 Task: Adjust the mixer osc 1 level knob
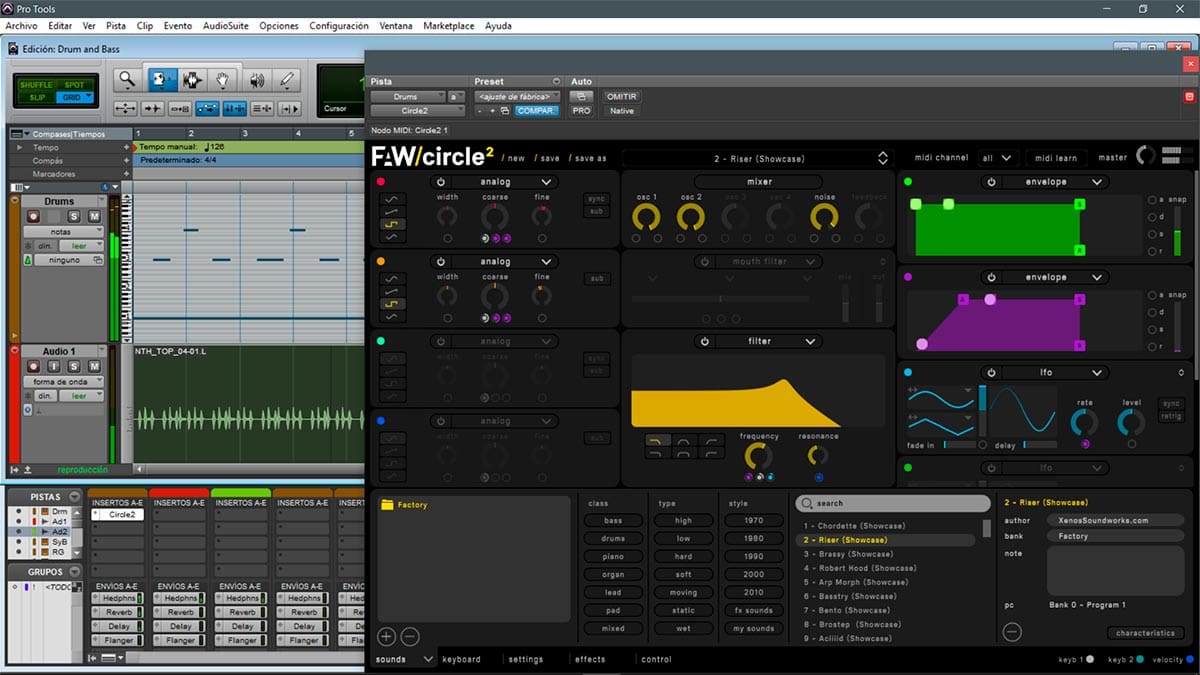pos(646,217)
